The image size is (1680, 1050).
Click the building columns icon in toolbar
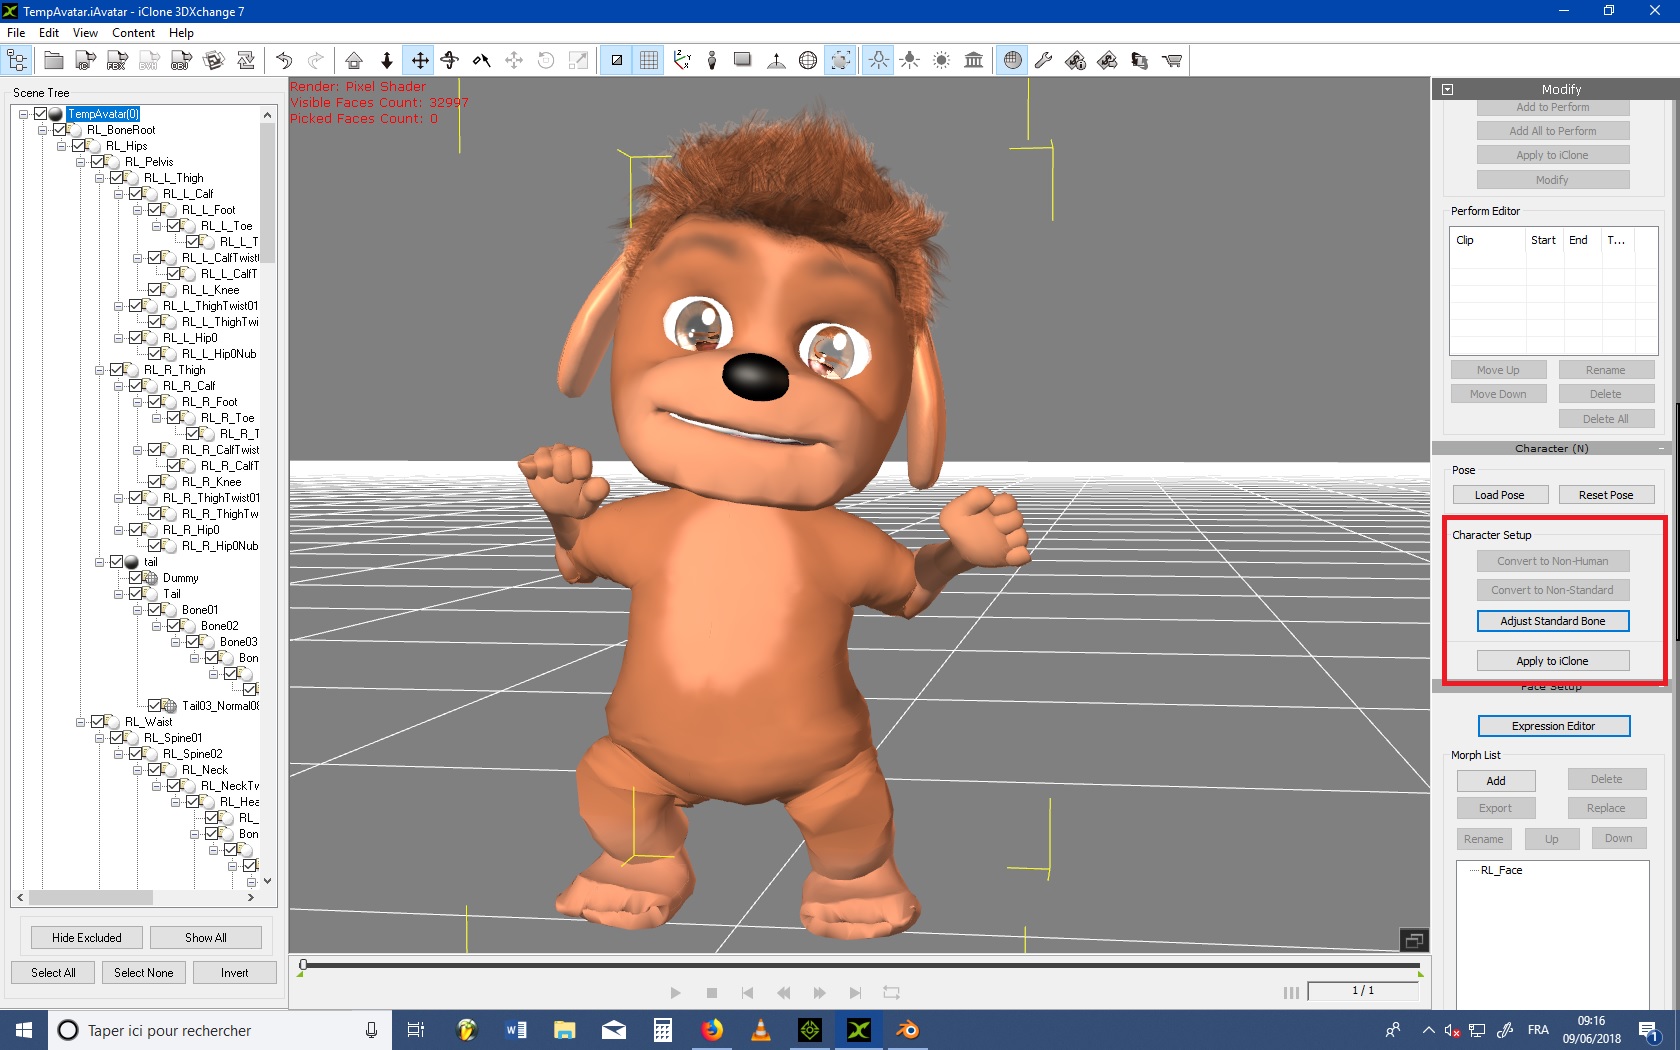[x=973, y=61]
